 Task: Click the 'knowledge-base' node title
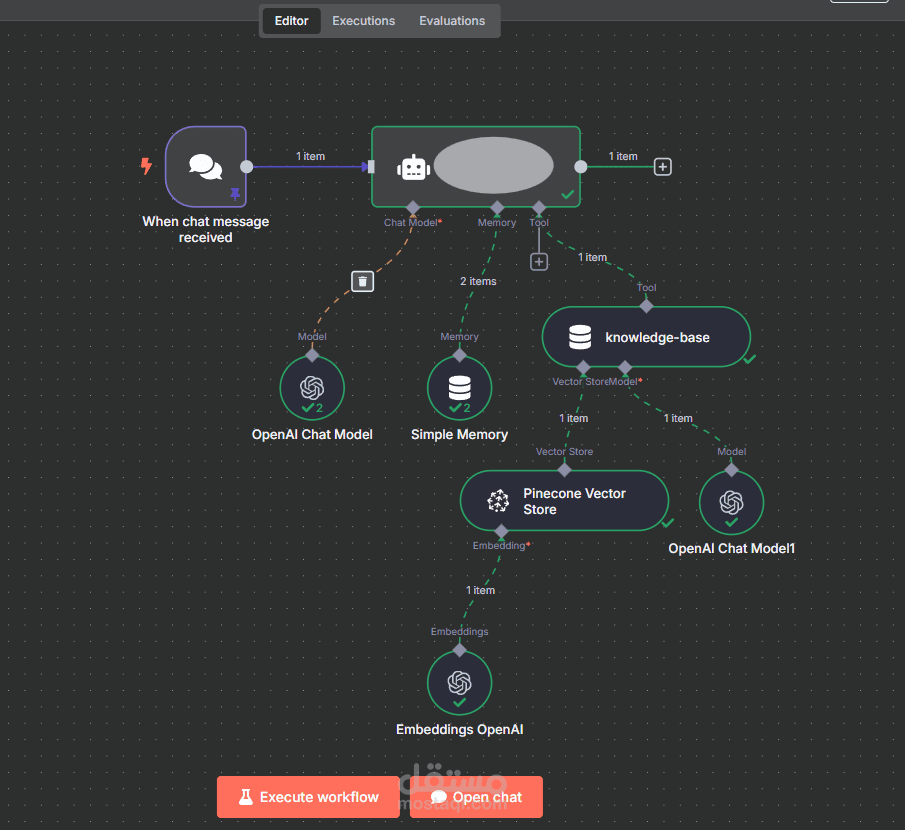click(657, 337)
